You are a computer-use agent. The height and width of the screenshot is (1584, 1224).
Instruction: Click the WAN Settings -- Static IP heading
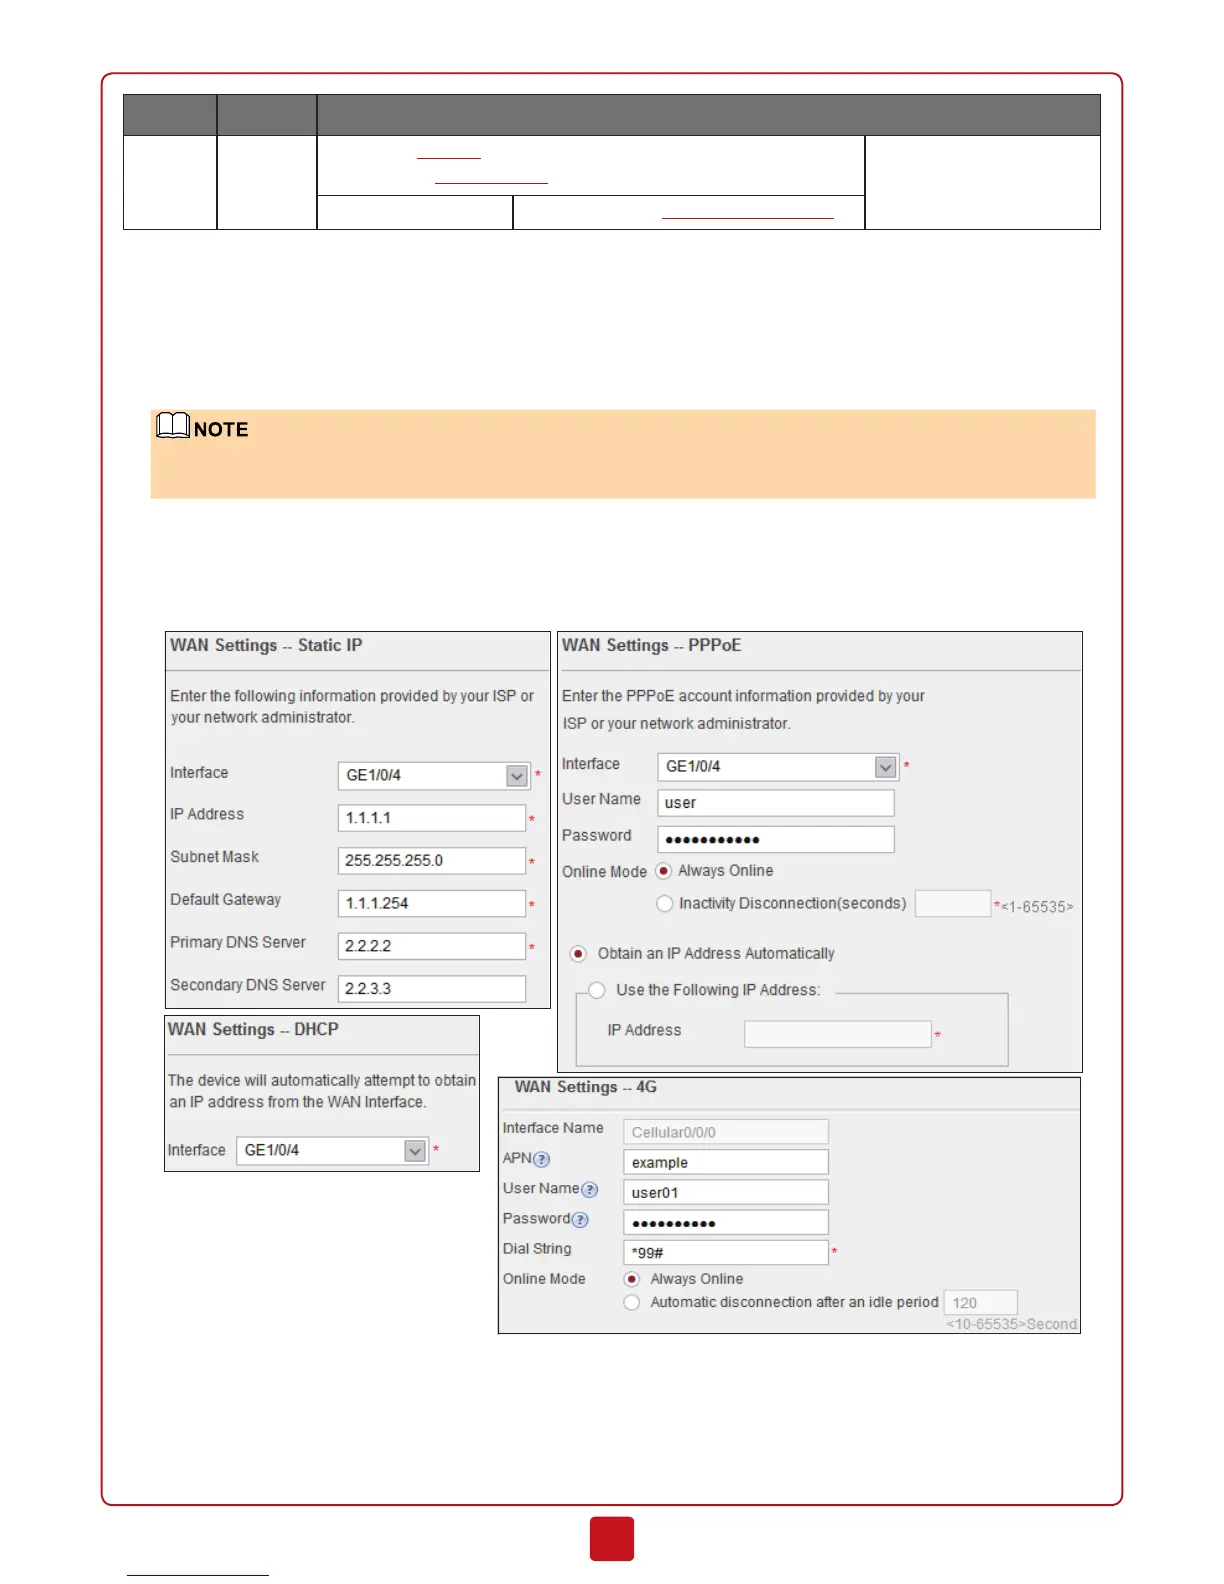pyautogui.click(x=266, y=646)
